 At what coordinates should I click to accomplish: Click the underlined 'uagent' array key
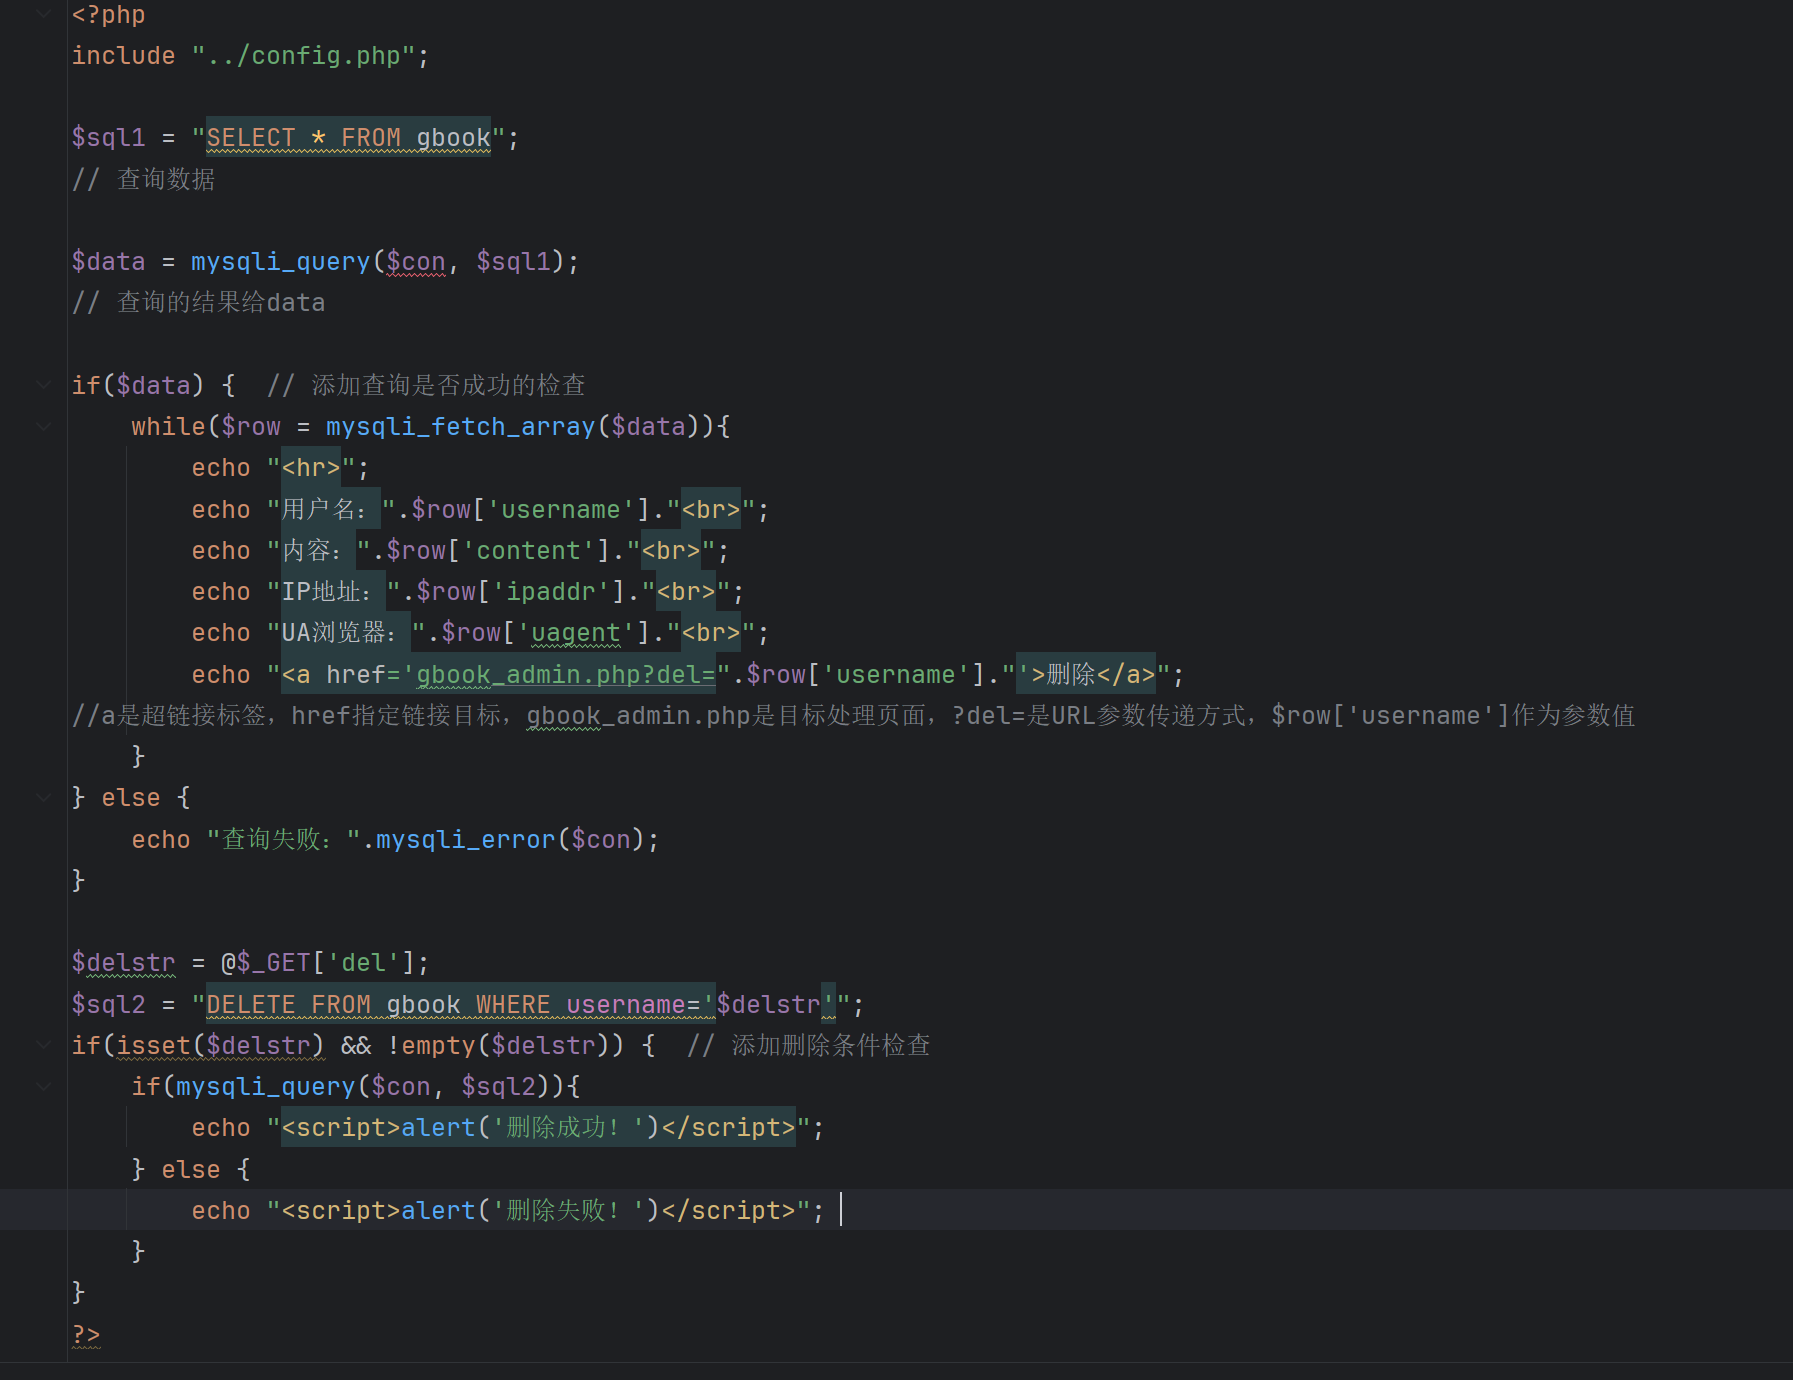[576, 633]
